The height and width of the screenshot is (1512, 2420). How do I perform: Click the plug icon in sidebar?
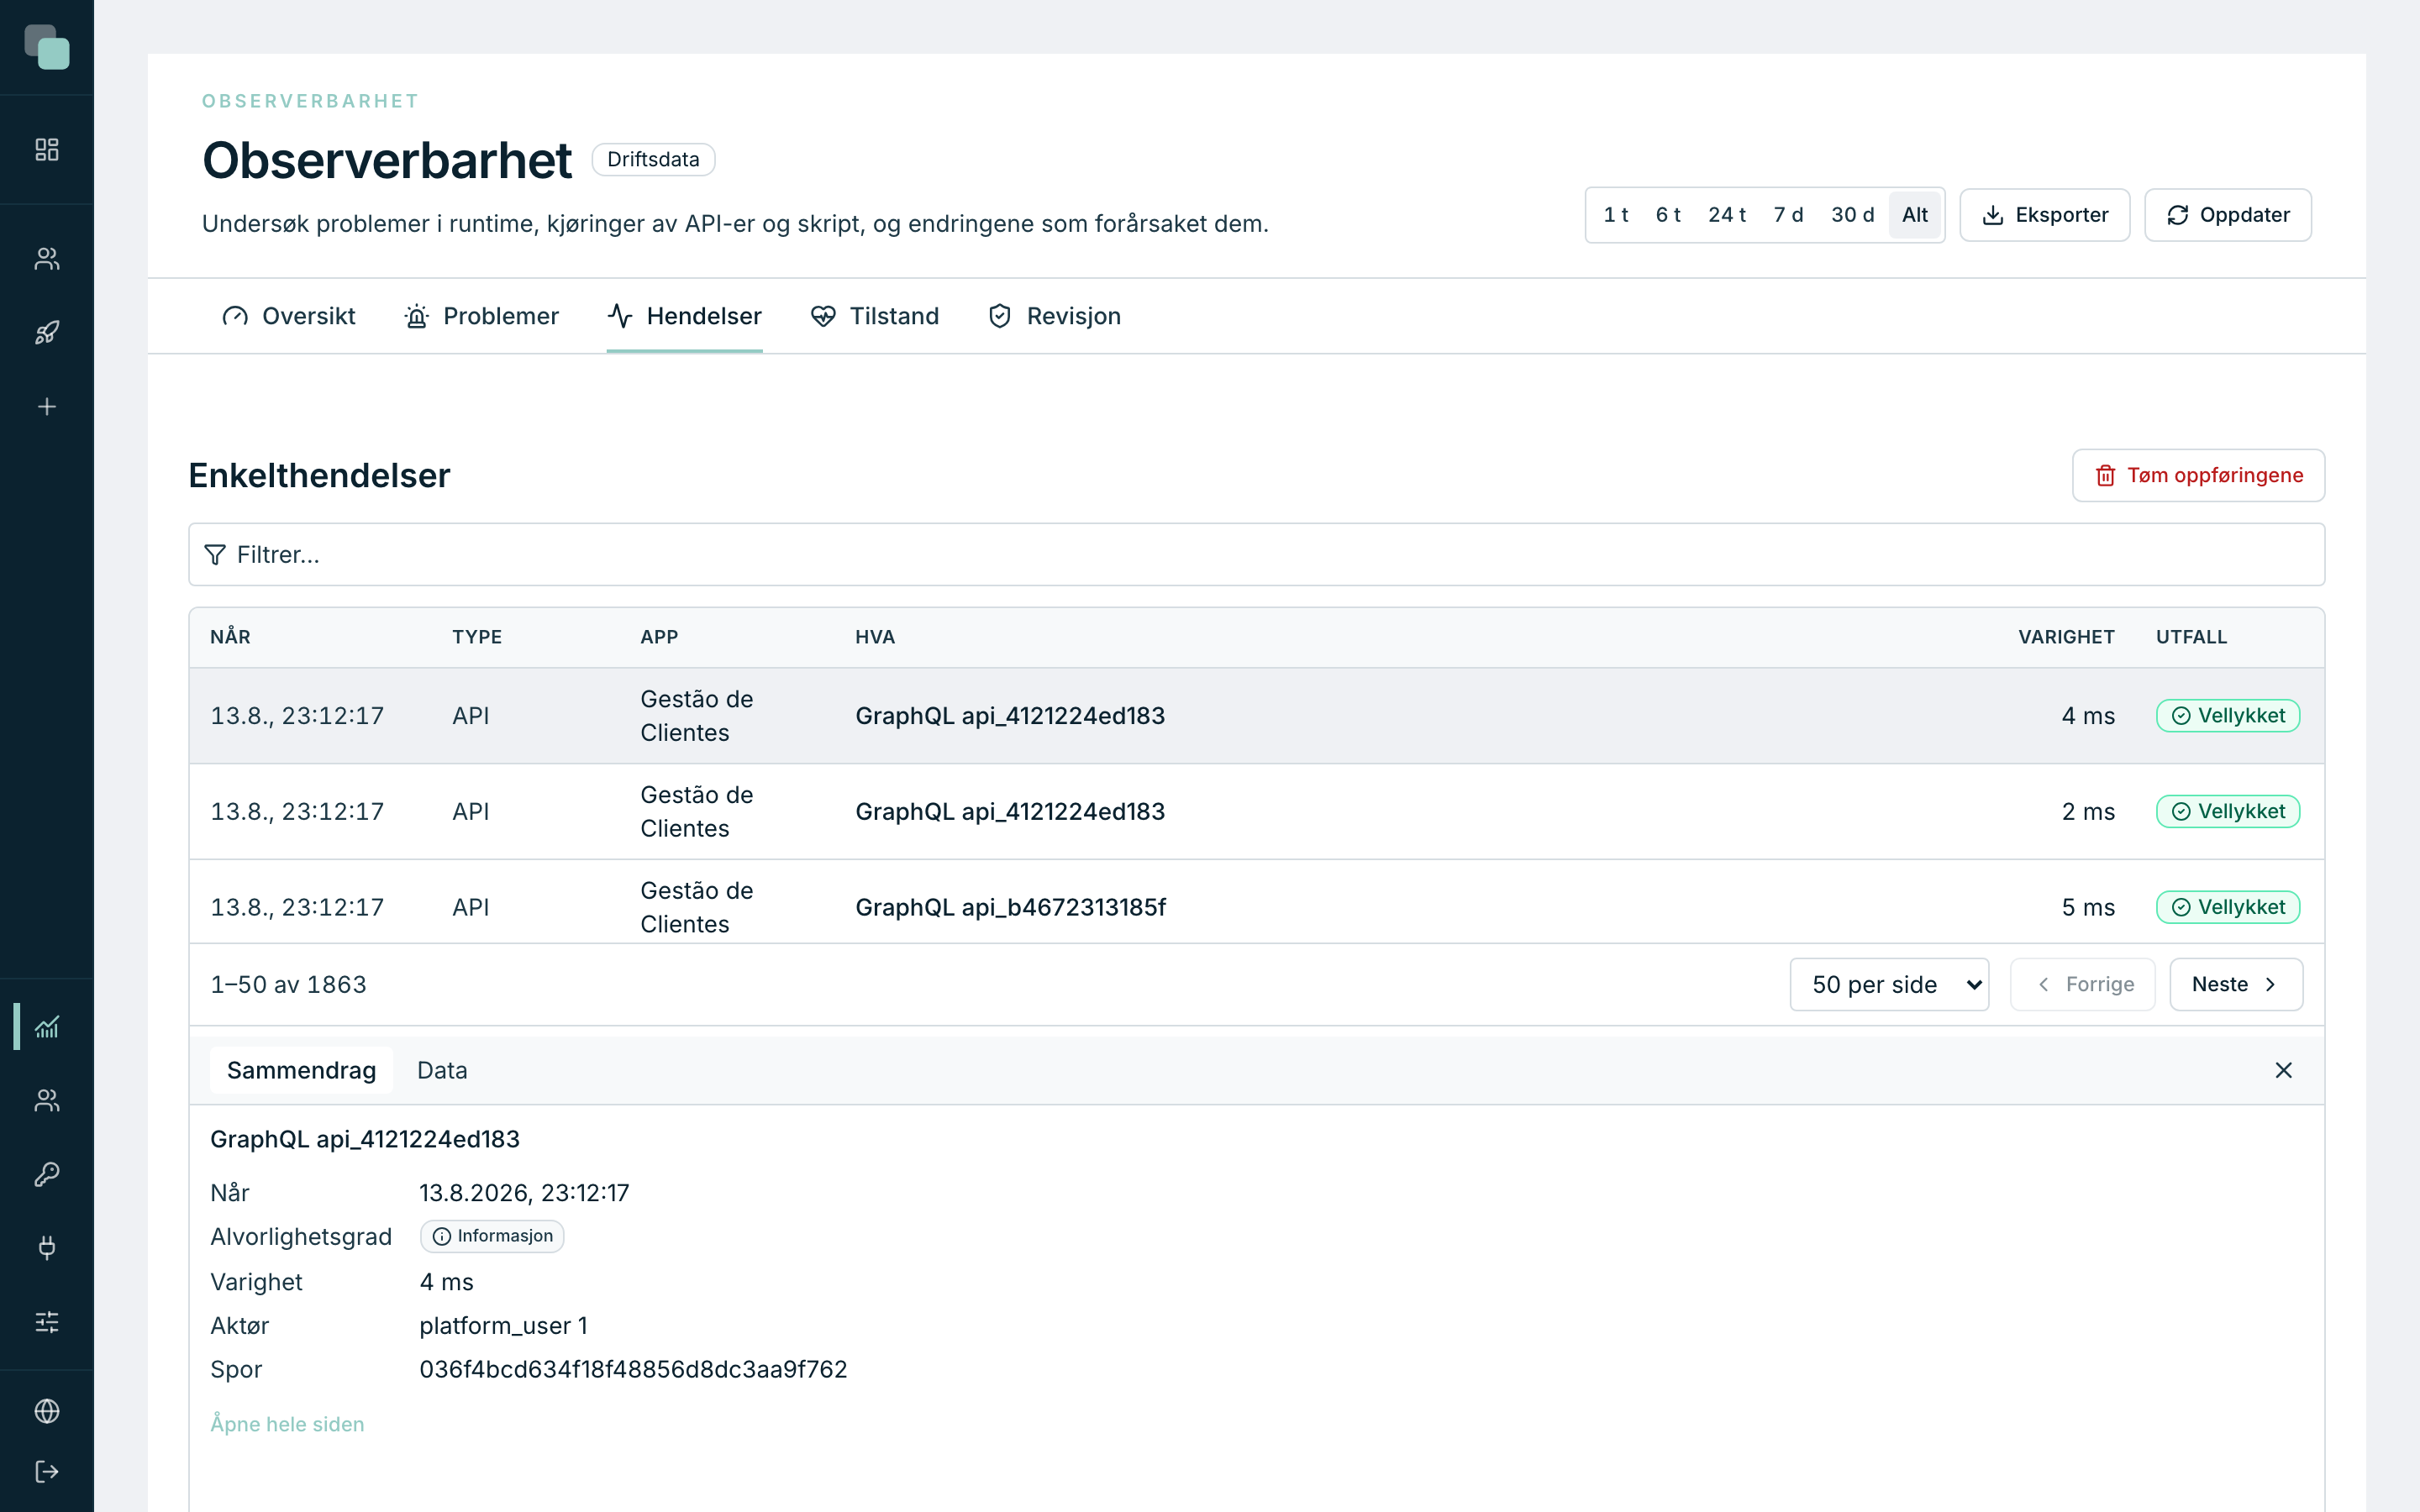(x=47, y=1248)
